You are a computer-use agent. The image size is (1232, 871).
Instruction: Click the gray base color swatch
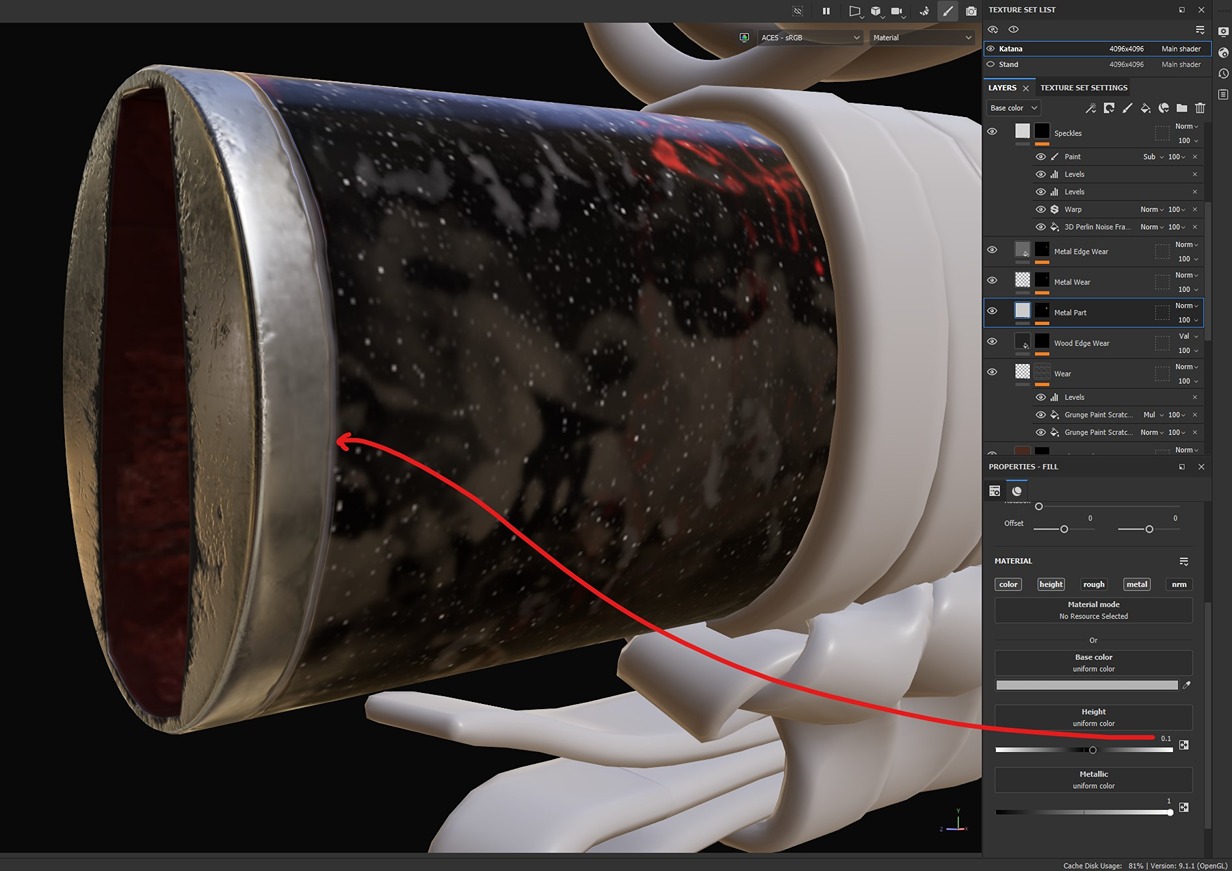click(1087, 685)
